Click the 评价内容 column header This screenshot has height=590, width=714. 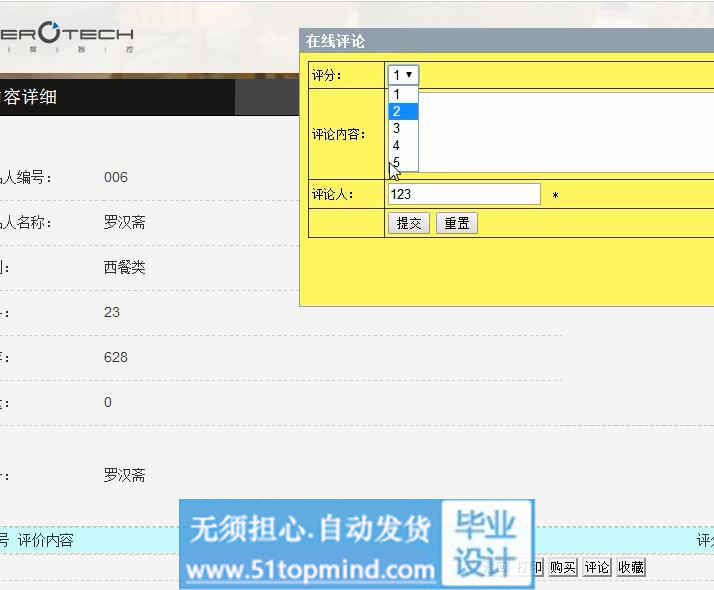pyautogui.click(x=45, y=540)
